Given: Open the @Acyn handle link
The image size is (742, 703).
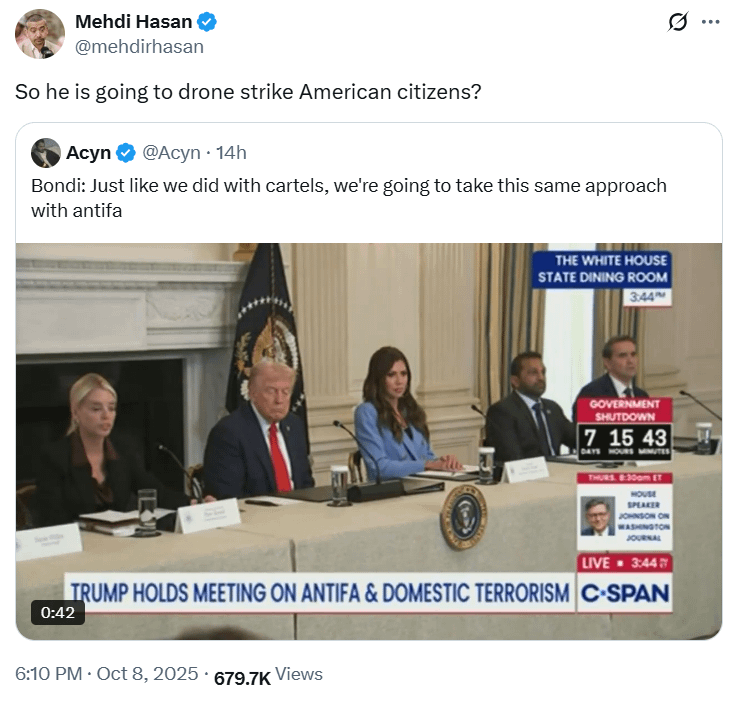Looking at the screenshot, I should click(x=171, y=153).
